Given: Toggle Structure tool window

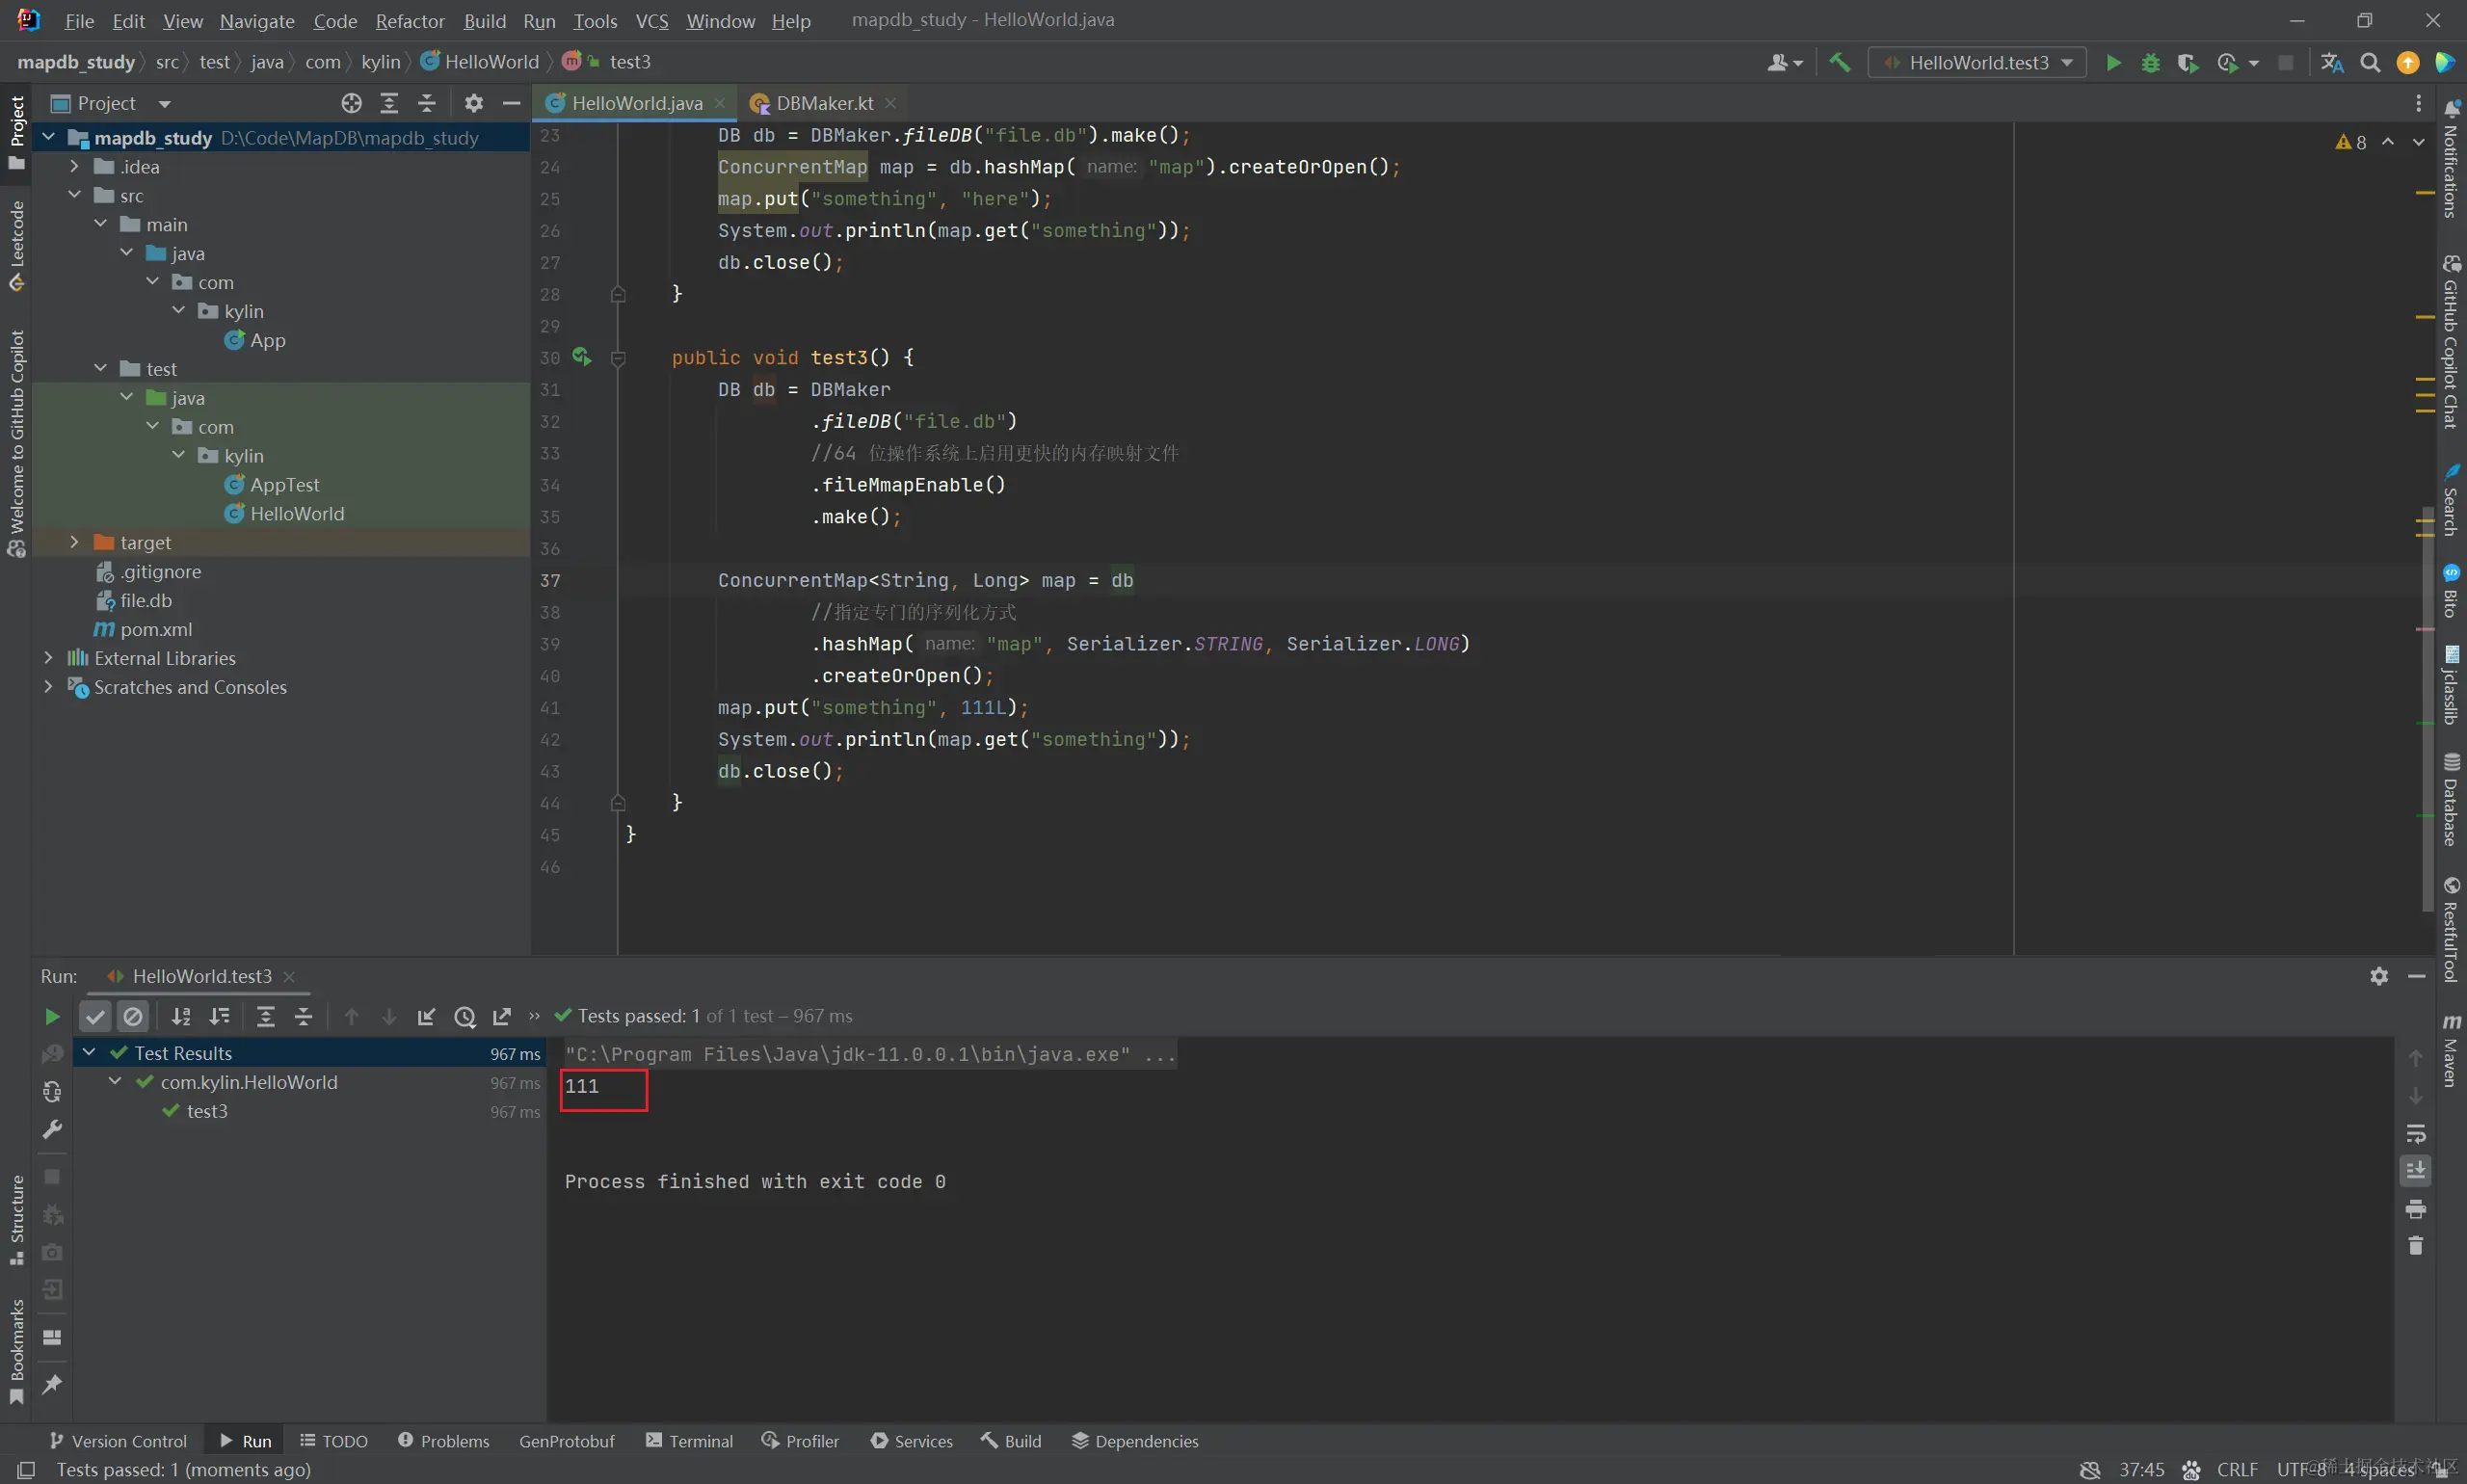Looking at the screenshot, I should (16, 1220).
